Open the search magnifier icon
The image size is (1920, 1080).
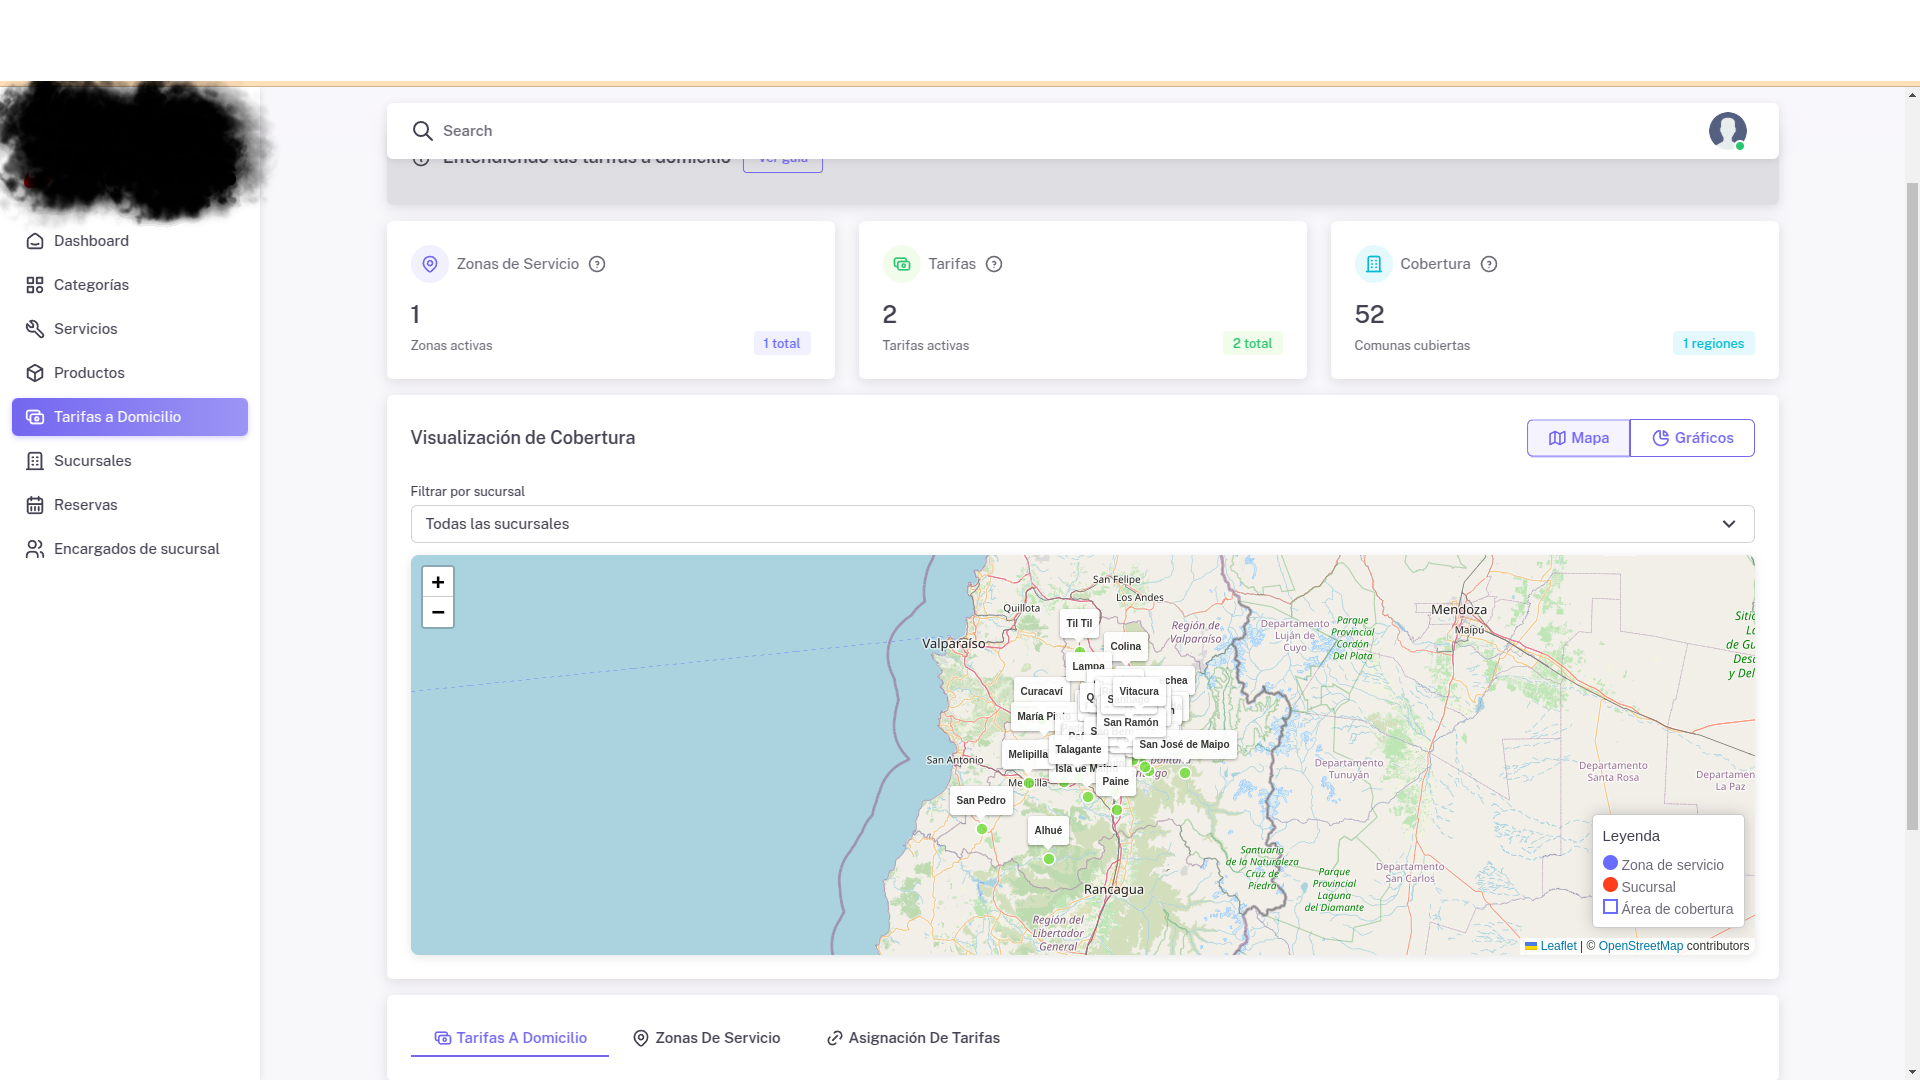pyautogui.click(x=424, y=131)
